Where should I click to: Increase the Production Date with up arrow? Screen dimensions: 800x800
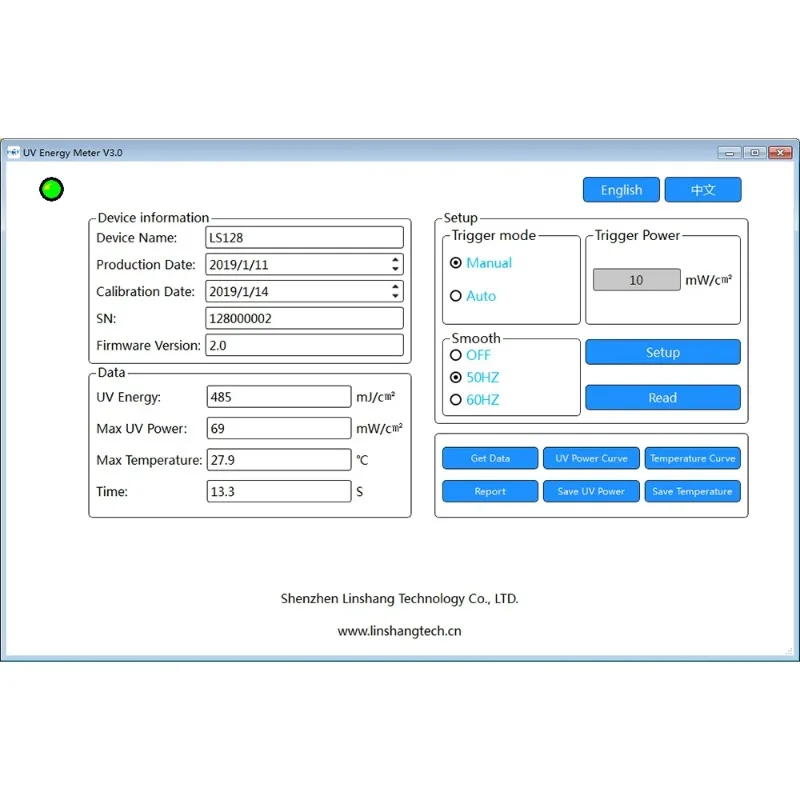point(395,260)
